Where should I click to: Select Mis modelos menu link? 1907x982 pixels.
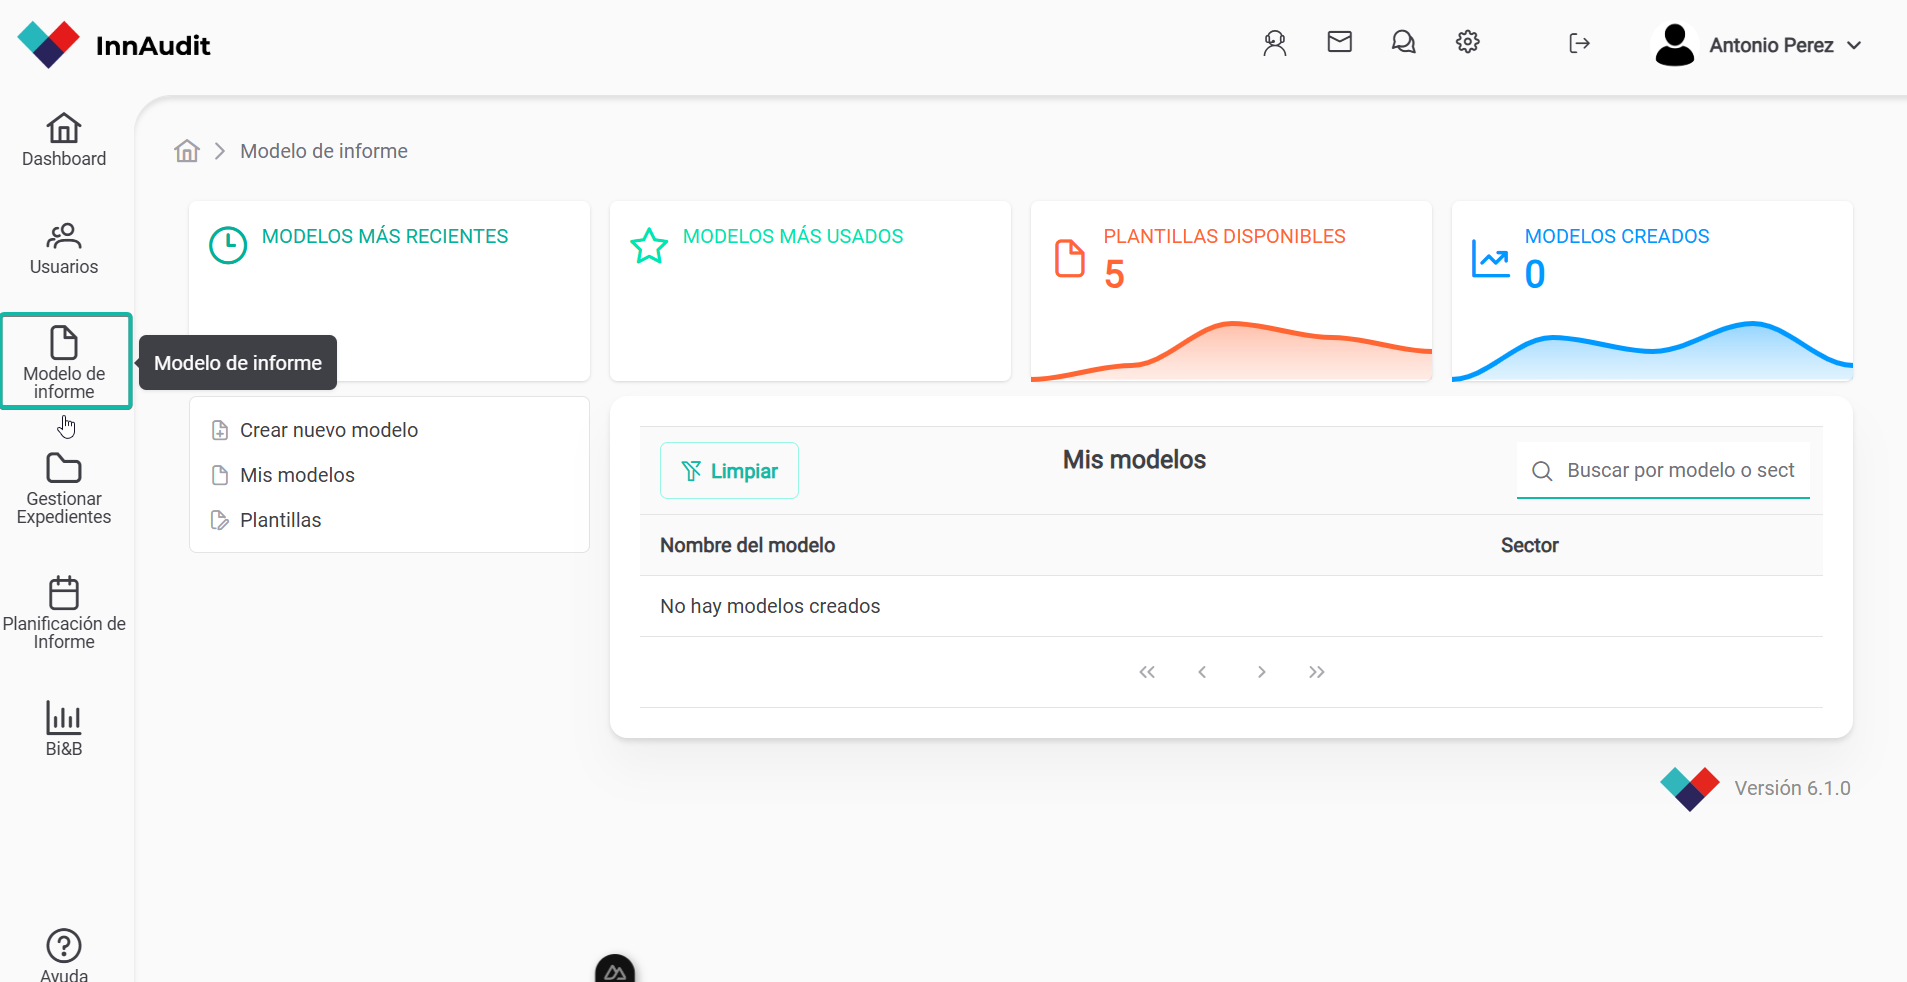click(x=297, y=475)
